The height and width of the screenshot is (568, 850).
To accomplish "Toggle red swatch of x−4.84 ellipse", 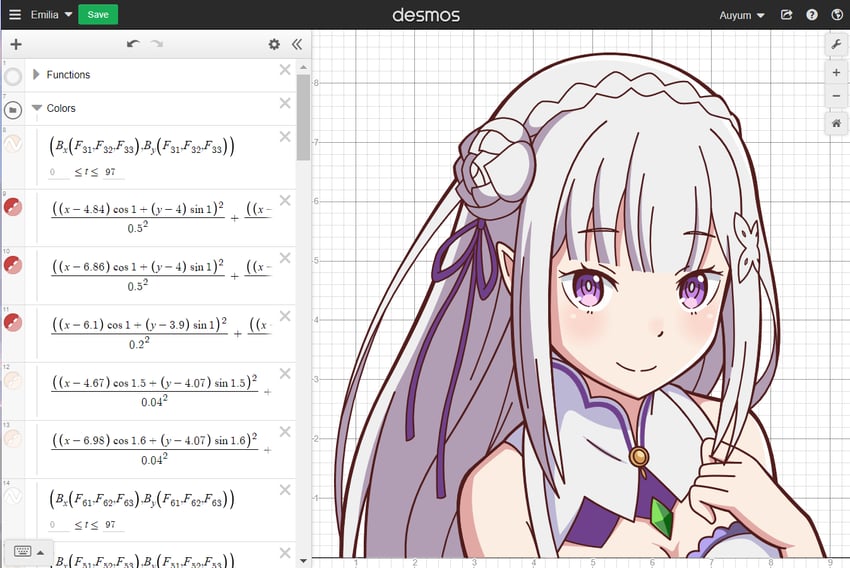I will point(13,207).
